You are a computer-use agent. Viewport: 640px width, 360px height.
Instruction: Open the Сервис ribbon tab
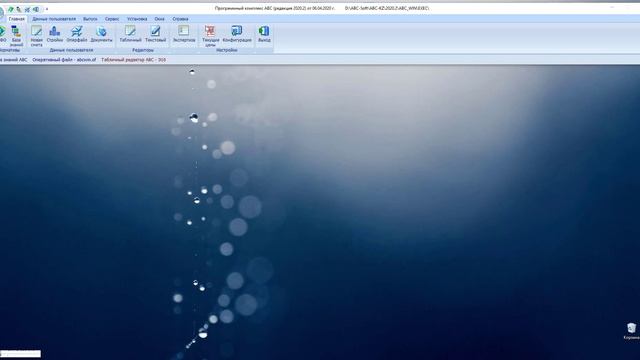point(112,19)
